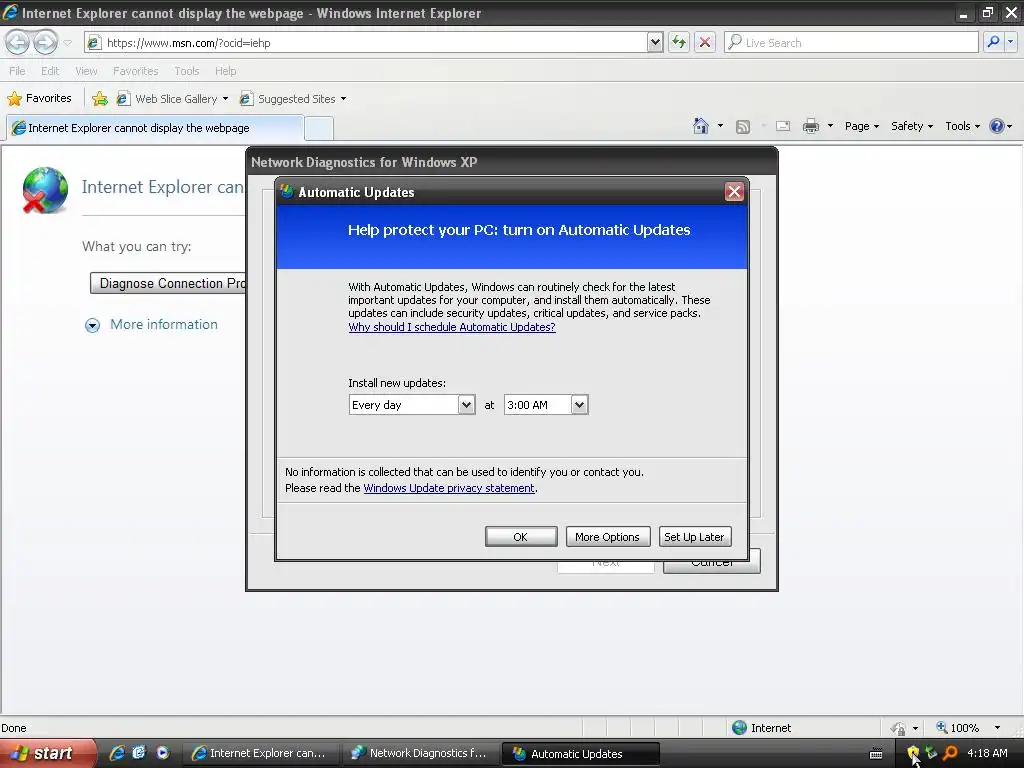Click the second Quick Launch 'e' icon
The image size is (1024, 768).
pos(139,753)
